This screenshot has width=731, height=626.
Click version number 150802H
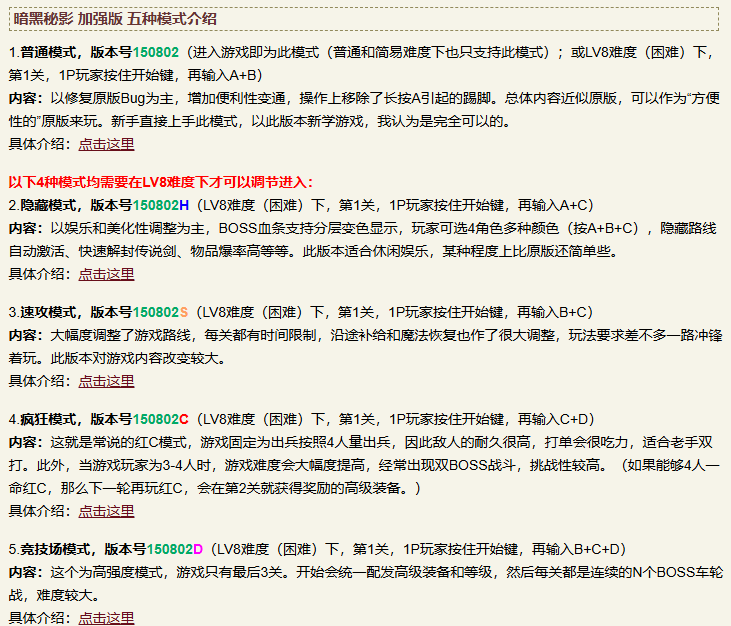[161, 205]
